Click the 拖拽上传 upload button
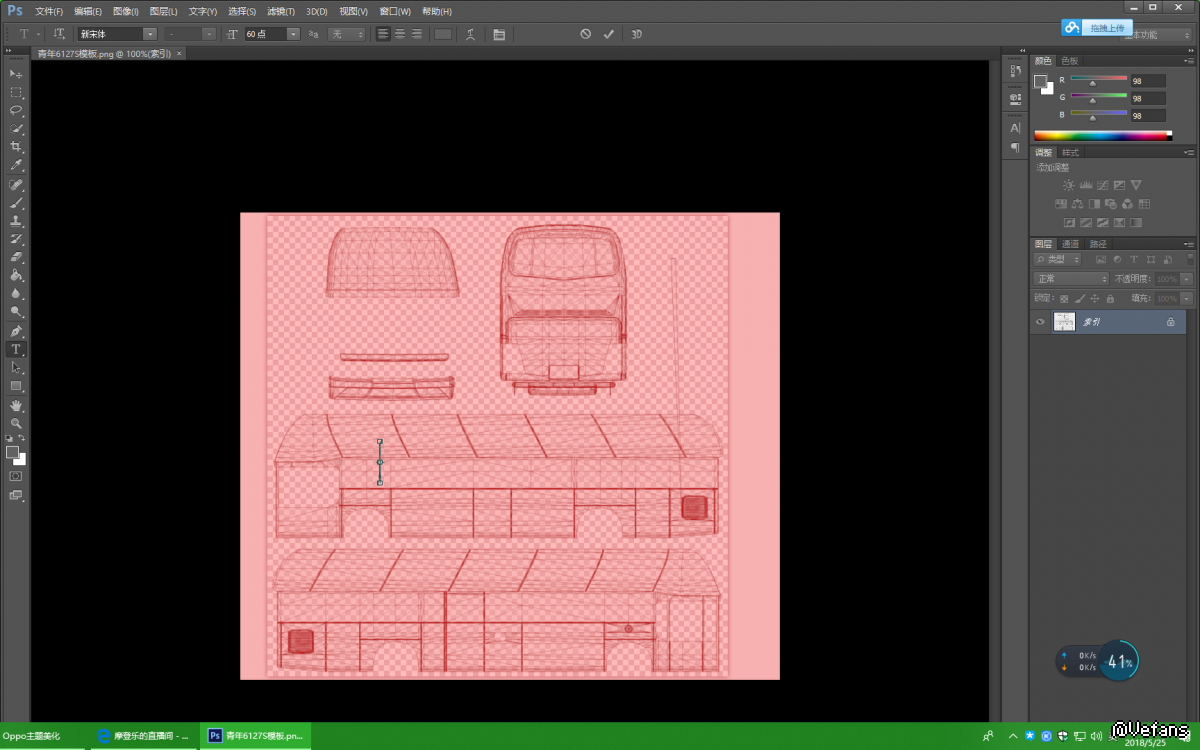The height and width of the screenshot is (750, 1200). click(x=1098, y=28)
